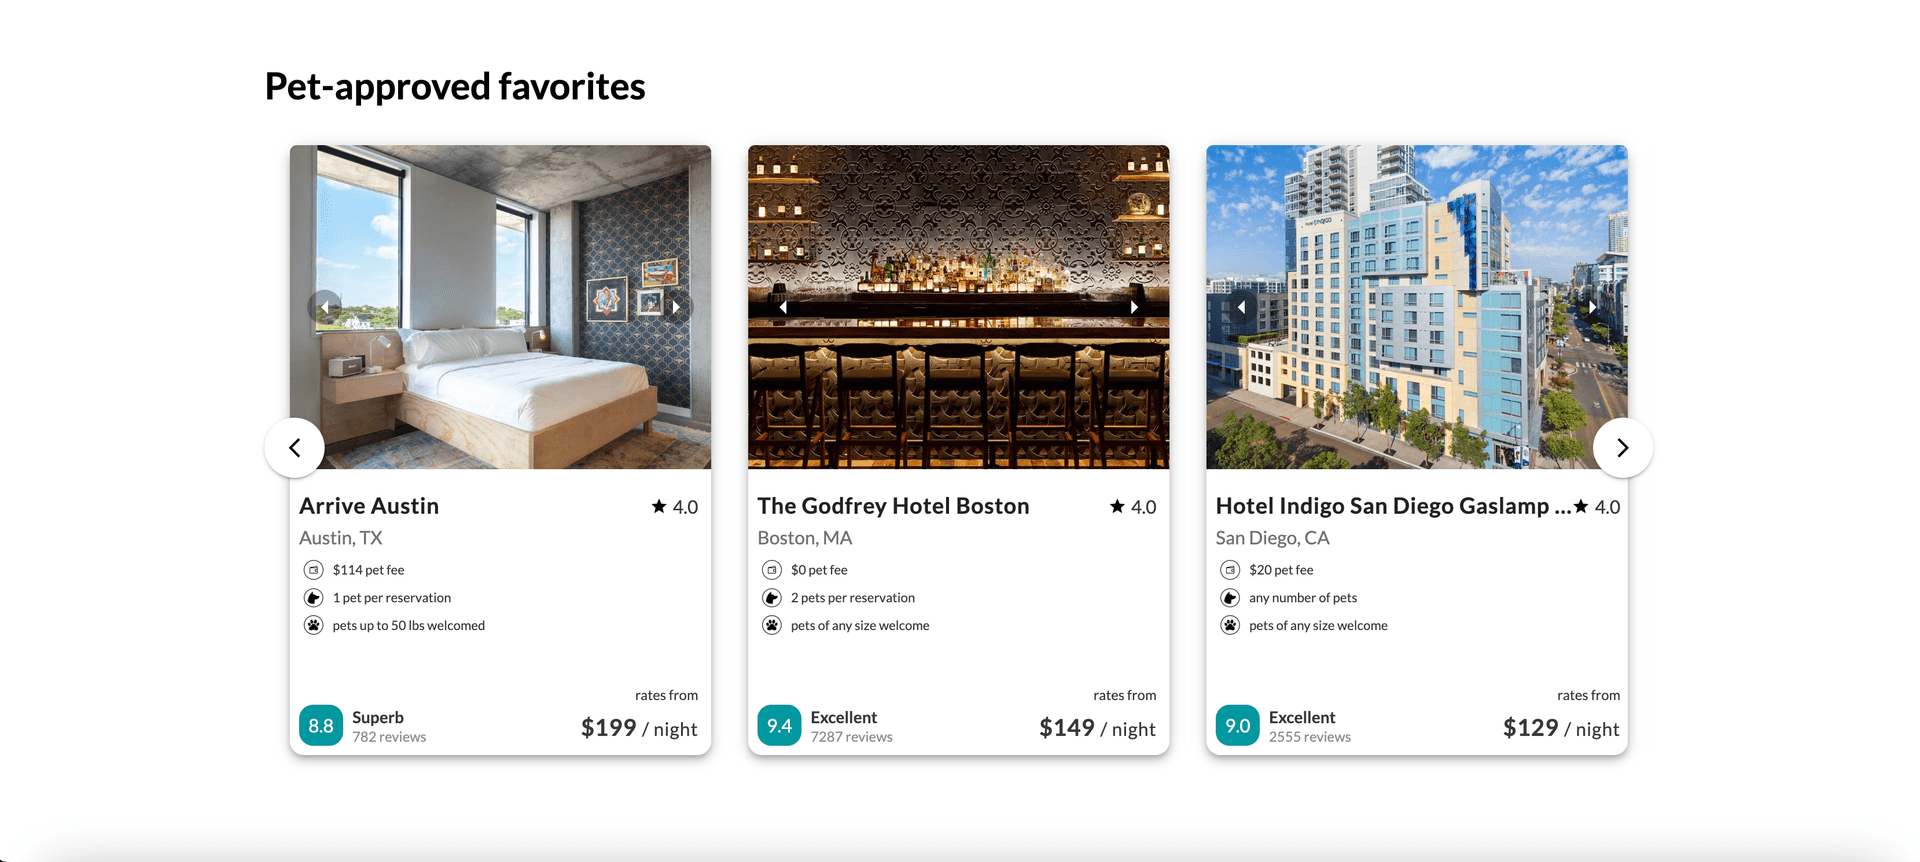The height and width of the screenshot is (862, 1920).
Task: Click the $149 / night rate
Action: click(1097, 728)
